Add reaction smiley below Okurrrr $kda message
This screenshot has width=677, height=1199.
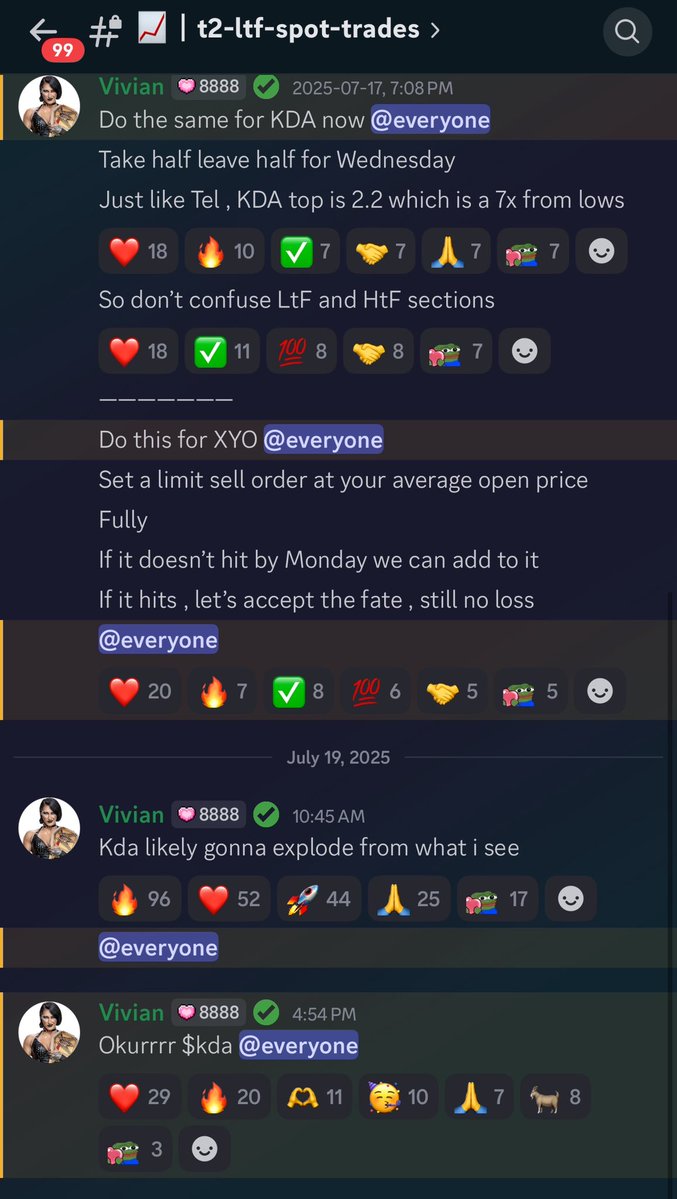[x=204, y=1149]
